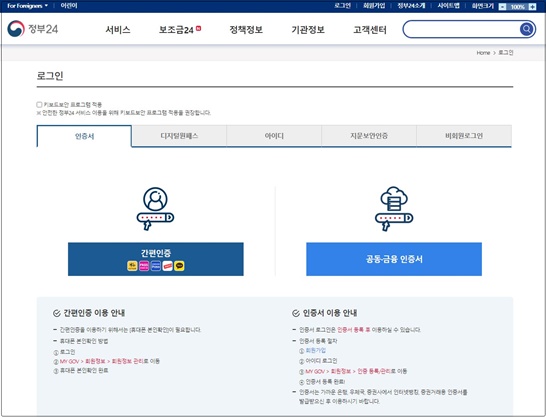
Task: Click the first yellow provider icon in 간편인증
Action: tap(132, 266)
